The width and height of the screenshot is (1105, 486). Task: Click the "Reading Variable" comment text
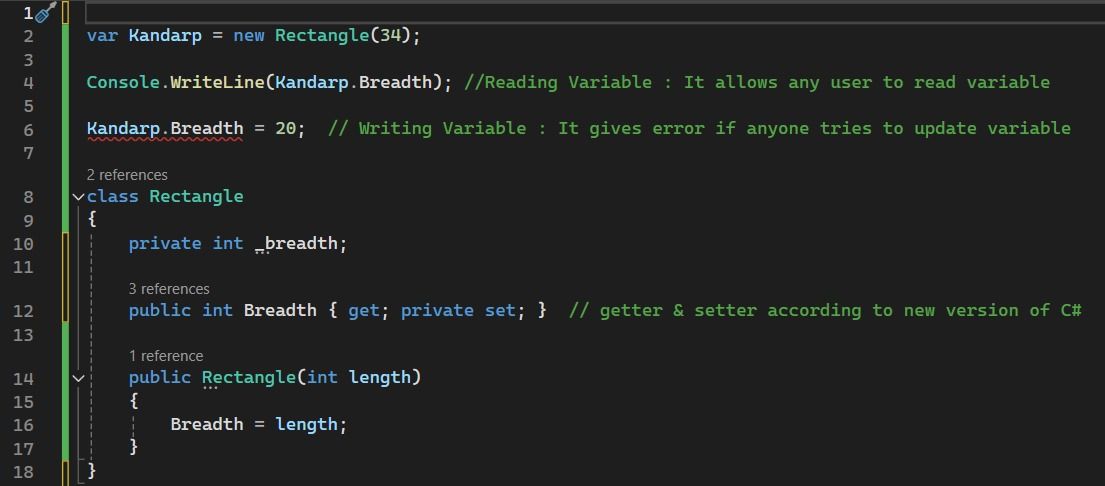pyautogui.click(x=568, y=82)
